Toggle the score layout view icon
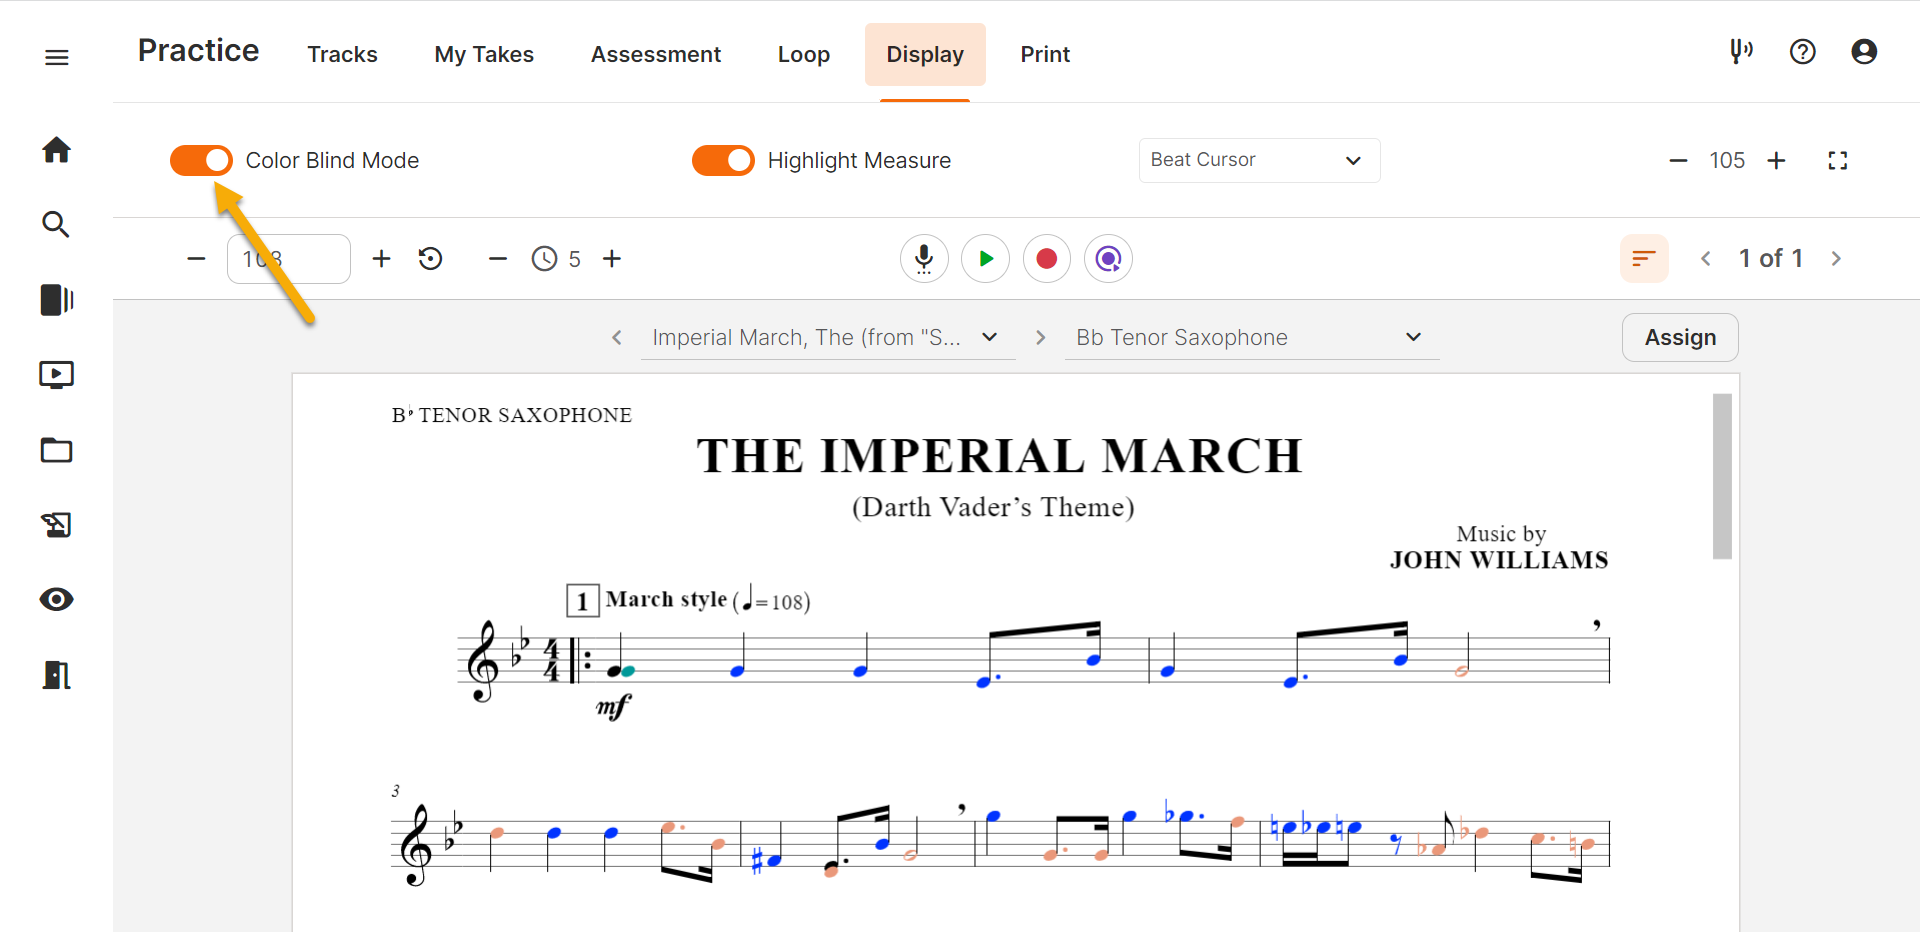Image resolution: width=1920 pixels, height=932 pixels. (x=1644, y=259)
